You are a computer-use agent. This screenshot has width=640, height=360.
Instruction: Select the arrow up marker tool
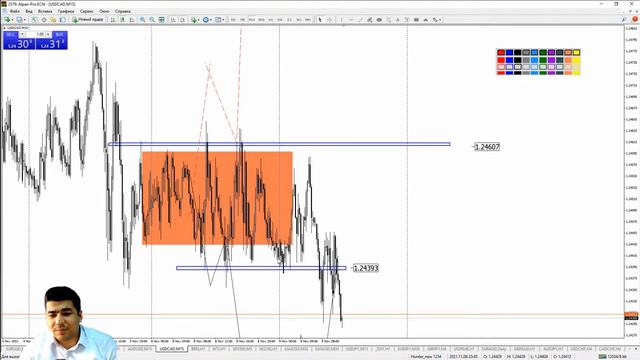[x=426, y=20]
